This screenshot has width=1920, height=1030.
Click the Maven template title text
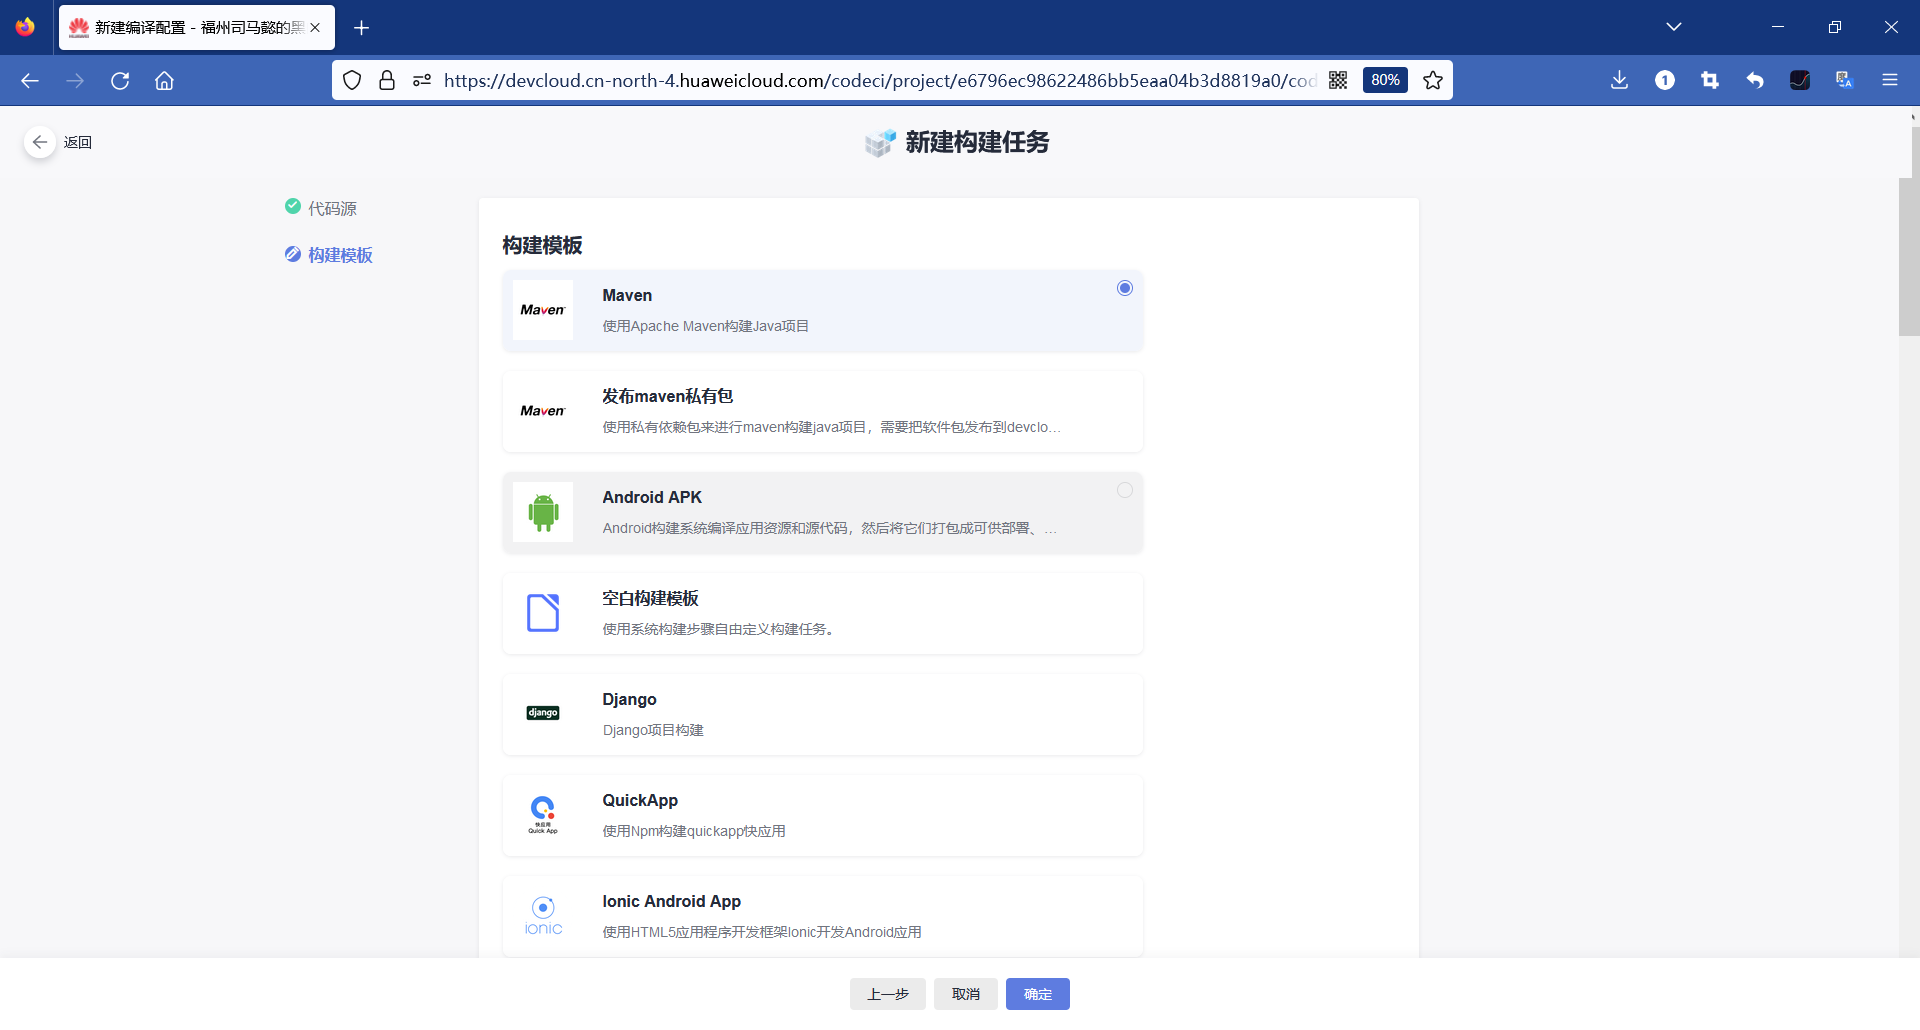[x=627, y=295]
